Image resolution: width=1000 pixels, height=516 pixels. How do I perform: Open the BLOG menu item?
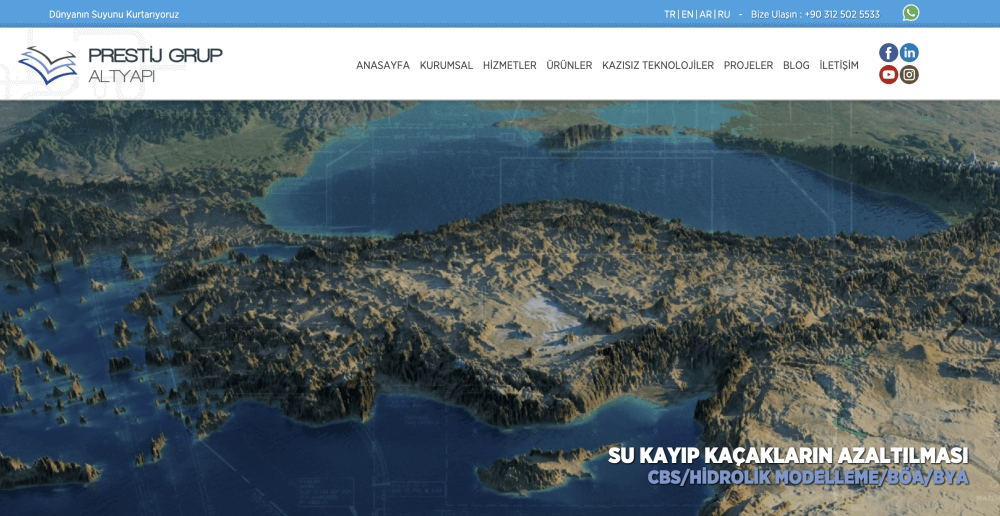tap(796, 65)
